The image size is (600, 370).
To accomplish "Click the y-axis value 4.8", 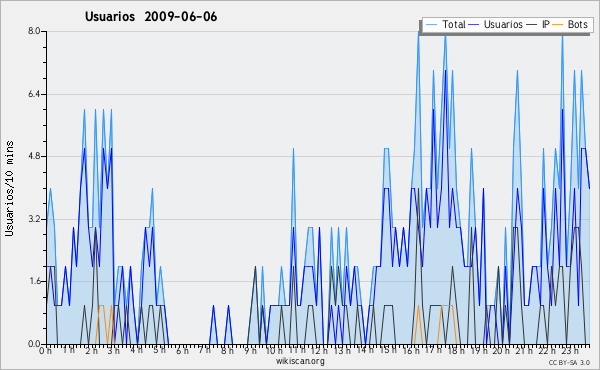I will point(34,156).
